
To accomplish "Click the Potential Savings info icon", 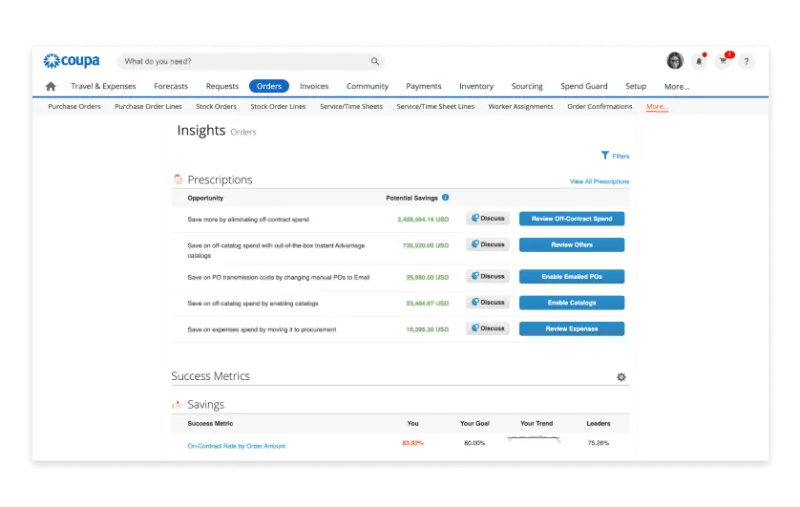I will click(x=445, y=197).
